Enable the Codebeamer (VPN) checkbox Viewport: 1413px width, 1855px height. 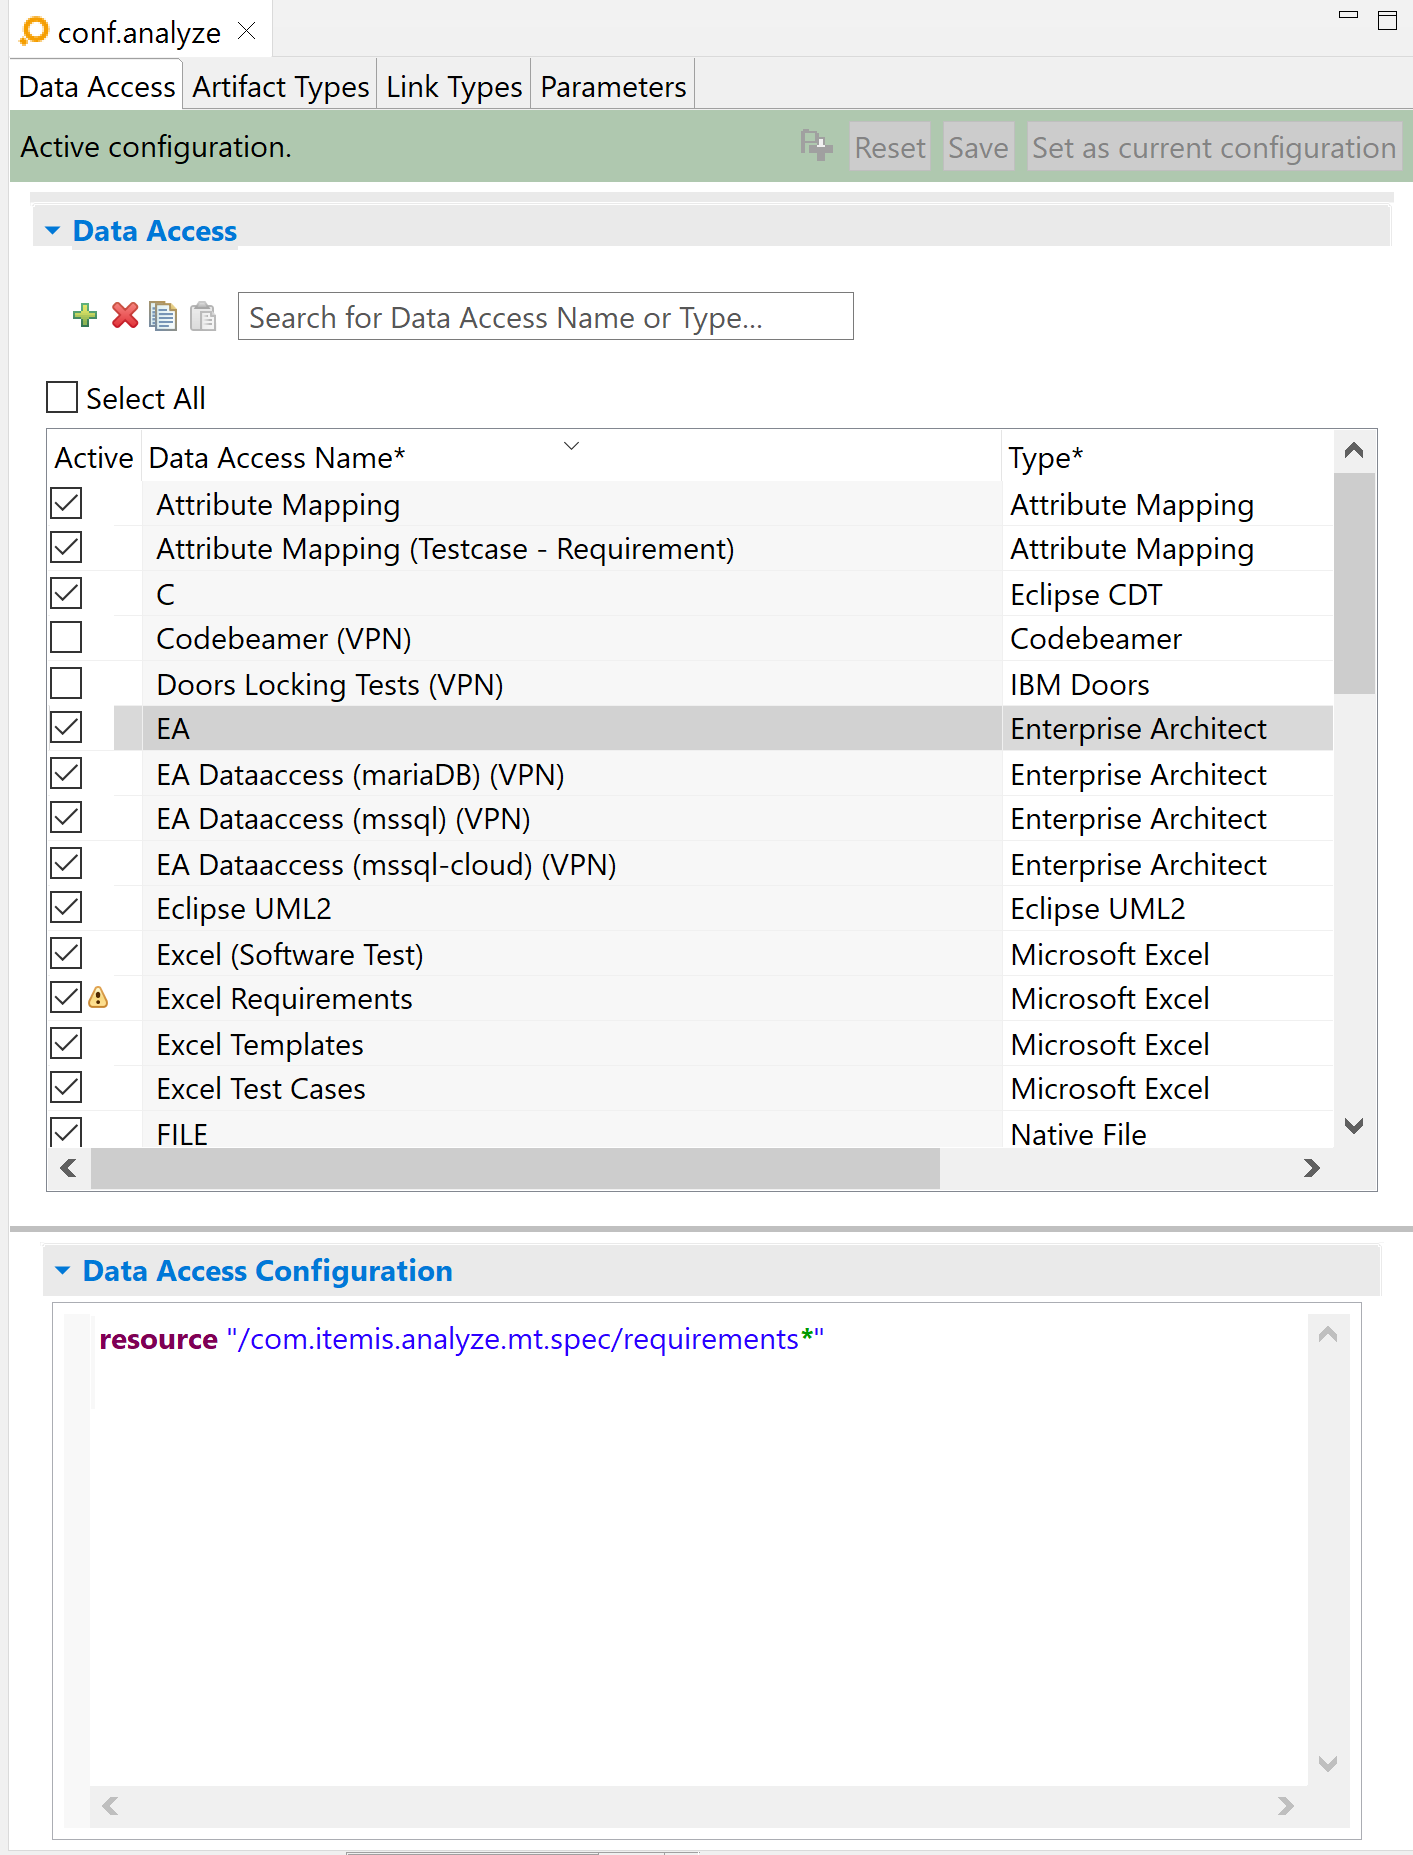coord(66,637)
